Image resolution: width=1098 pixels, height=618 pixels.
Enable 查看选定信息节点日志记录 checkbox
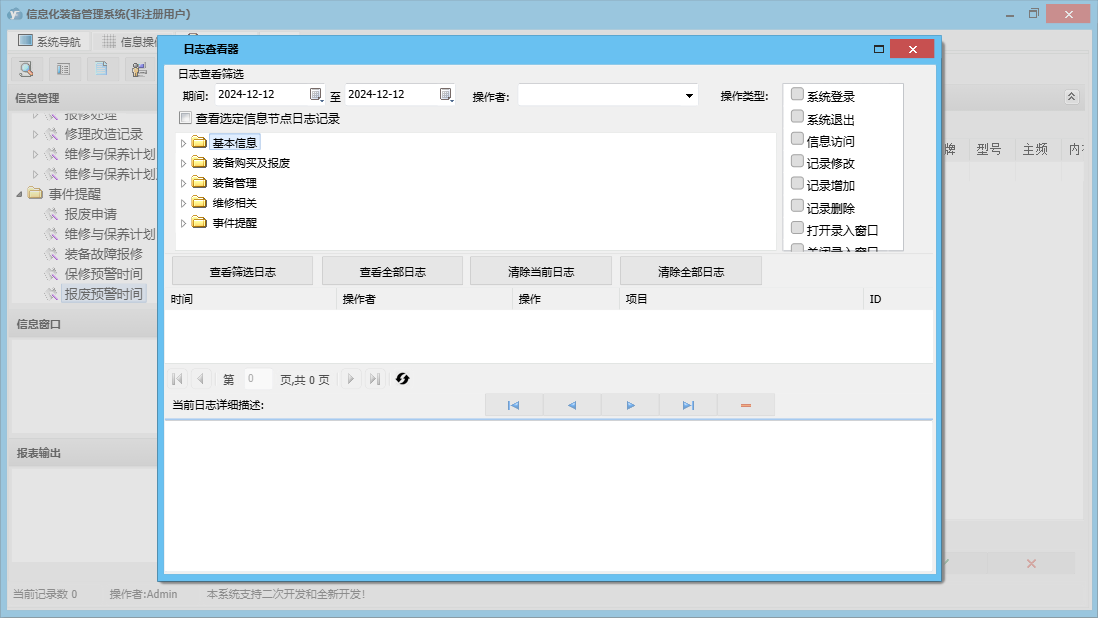(186, 118)
